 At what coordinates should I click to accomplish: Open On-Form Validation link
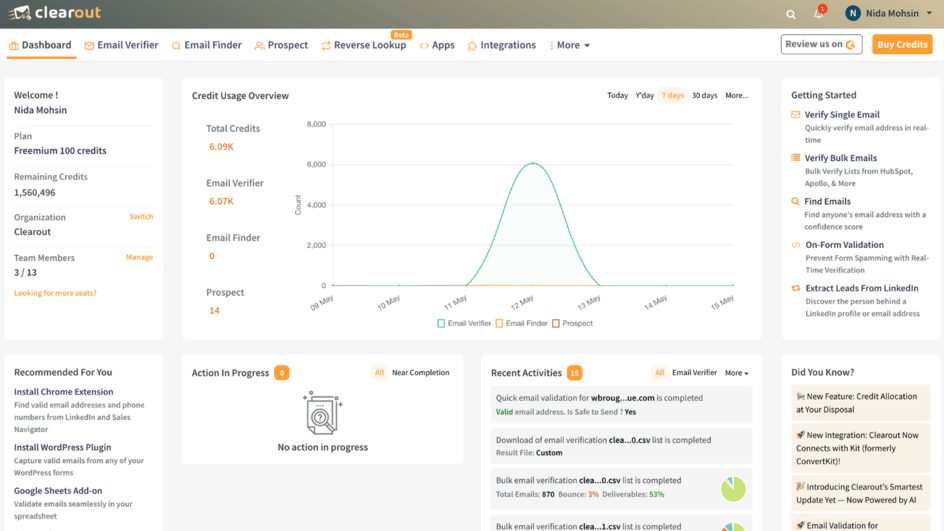[x=845, y=244]
